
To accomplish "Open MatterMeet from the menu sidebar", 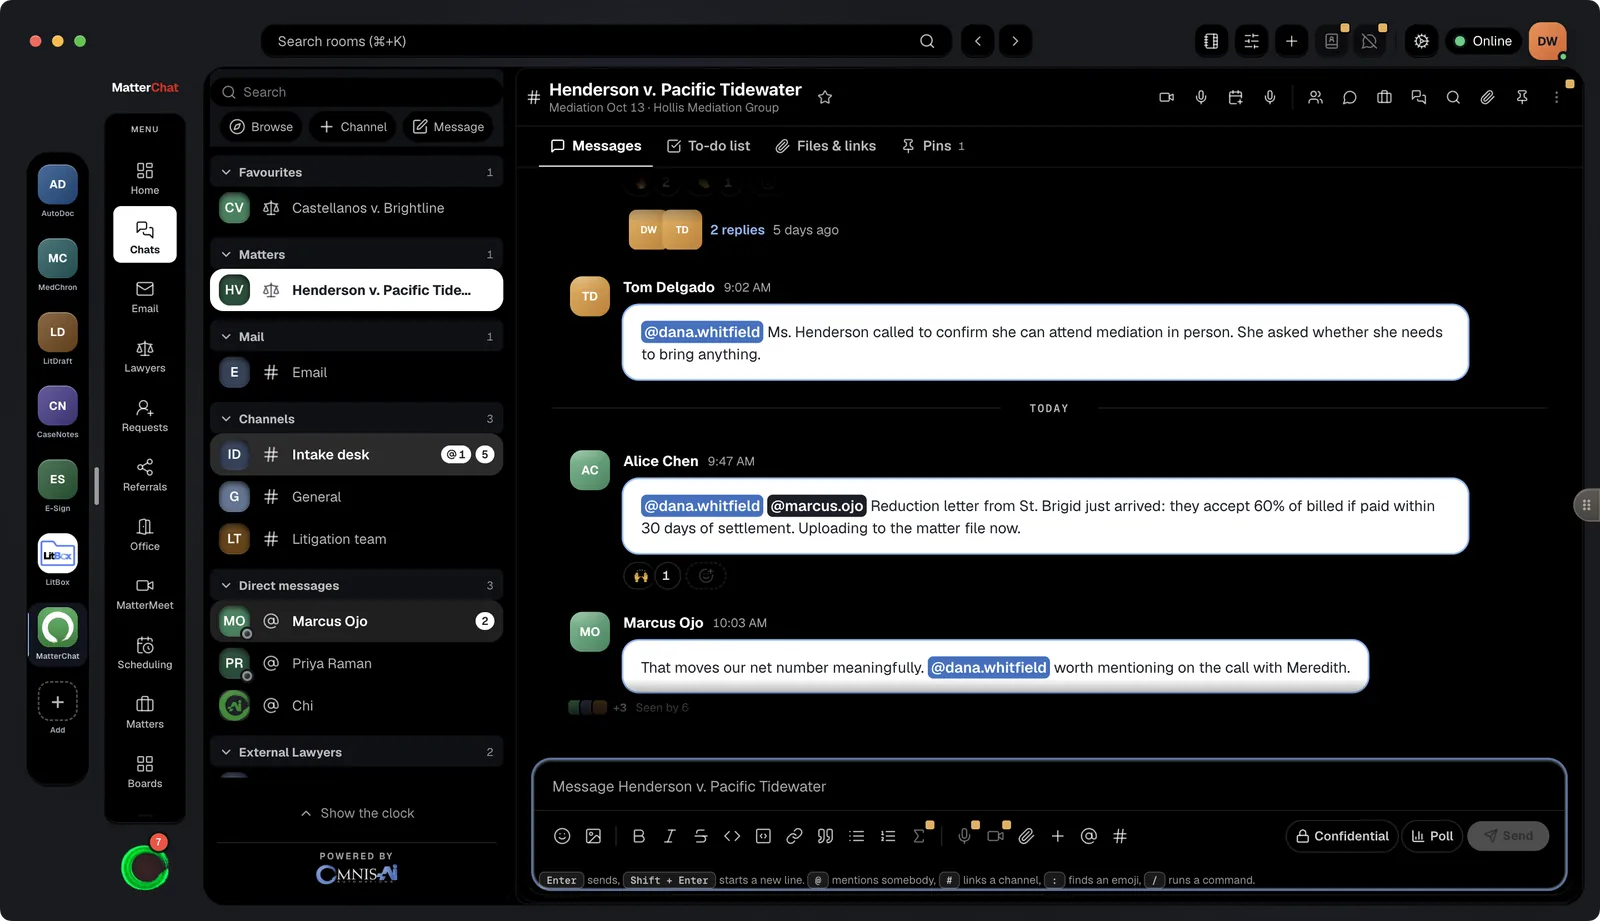I will pos(145,593).
